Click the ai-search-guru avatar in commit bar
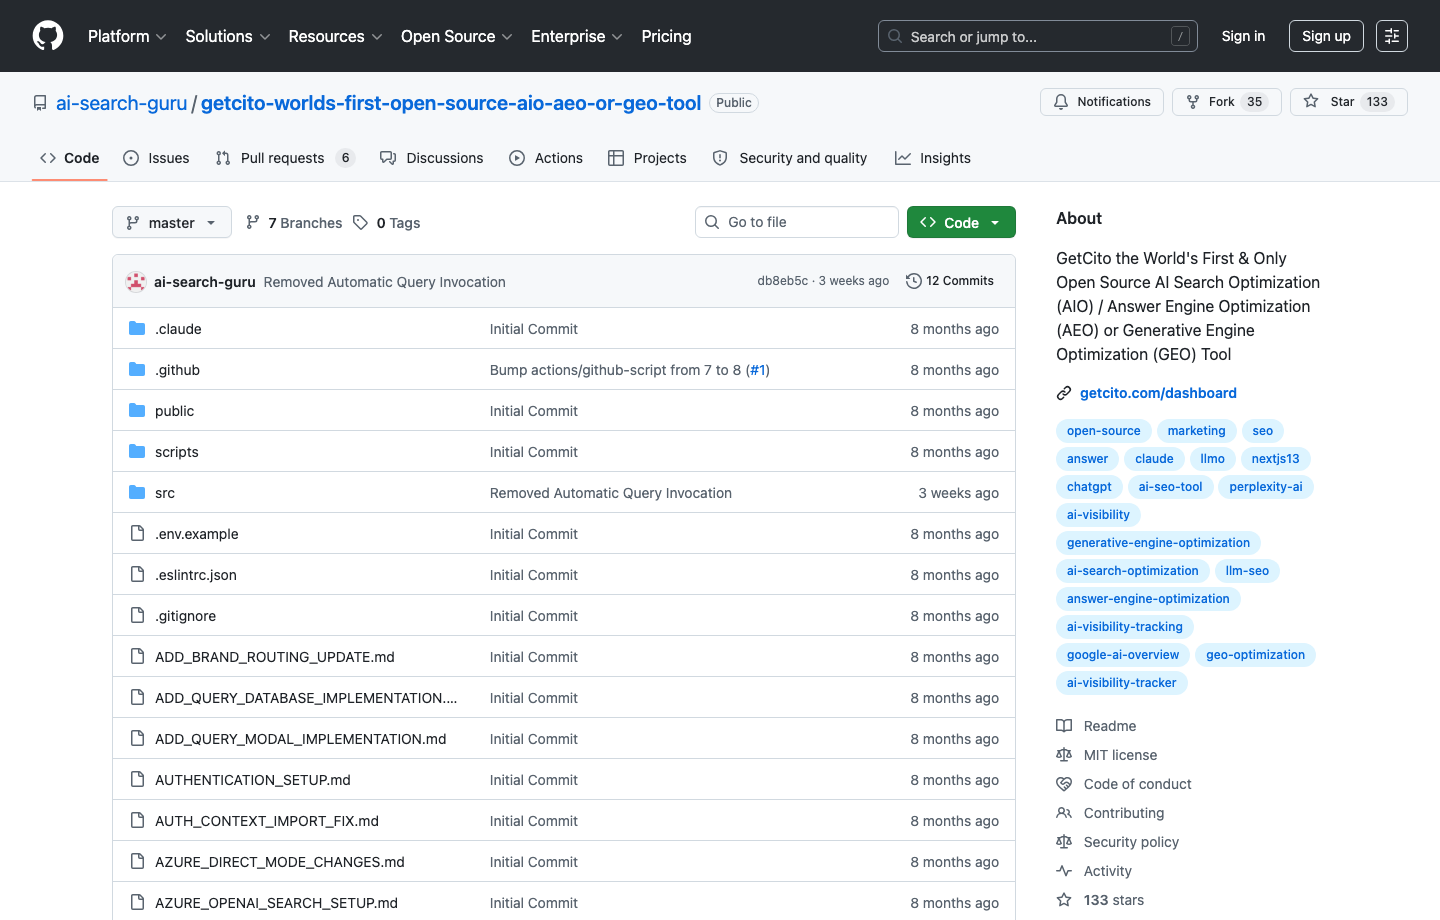Image resolution: width=1440 pixels, height=920 pixels. [136, 282]
